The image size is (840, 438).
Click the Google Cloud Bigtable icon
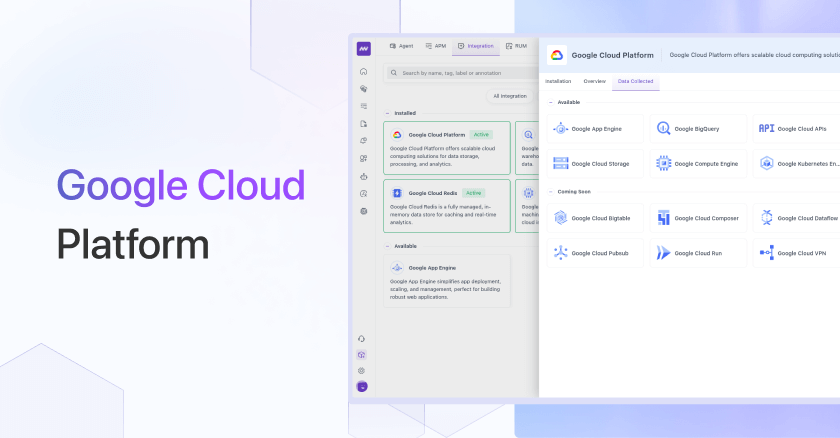click(561, 218)
